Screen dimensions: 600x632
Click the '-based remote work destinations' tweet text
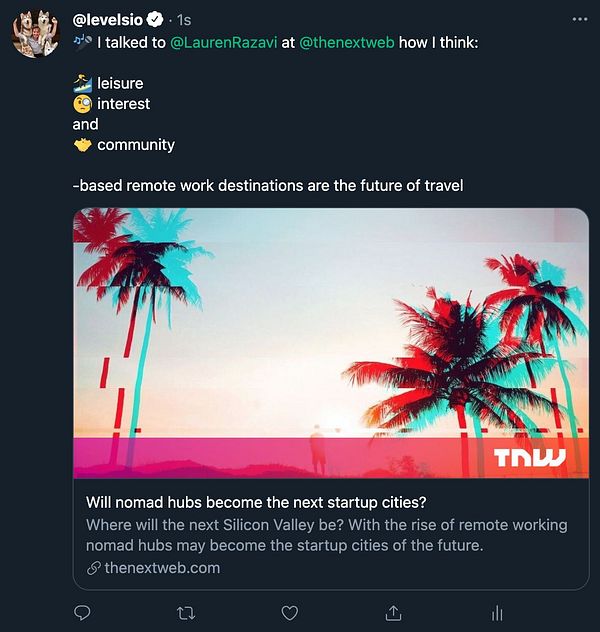coord(267,185)
